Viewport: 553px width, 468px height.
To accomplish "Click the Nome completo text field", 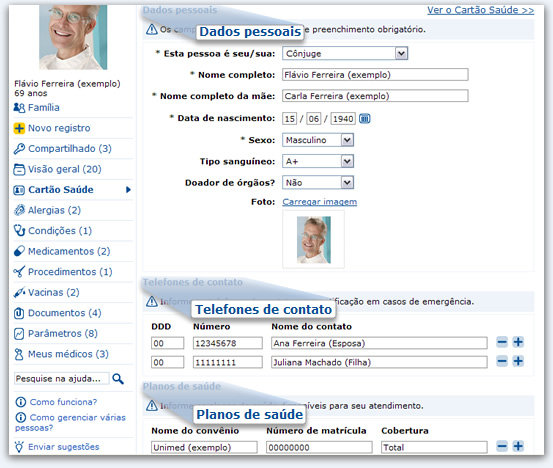I will [x=375, y=75].
